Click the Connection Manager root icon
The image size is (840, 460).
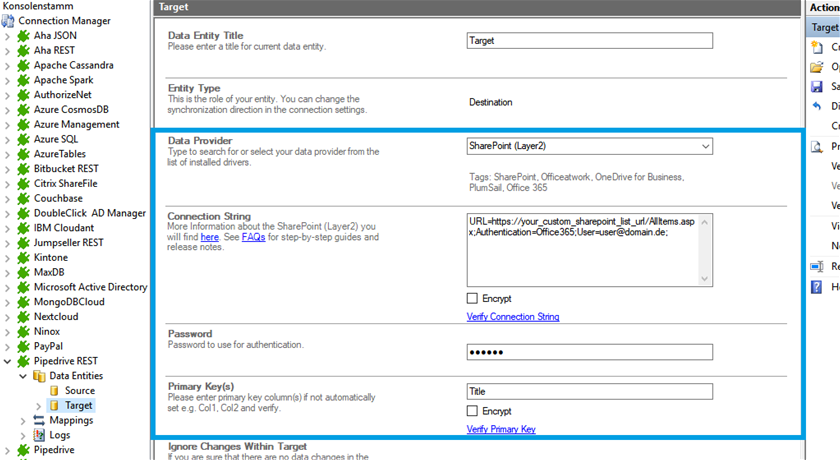point(9,21)
